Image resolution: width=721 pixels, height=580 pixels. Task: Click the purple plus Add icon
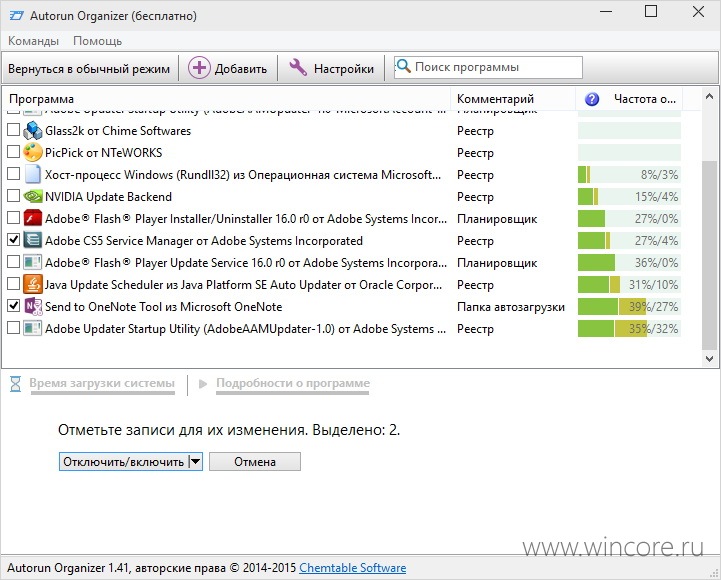coord(199,68)
